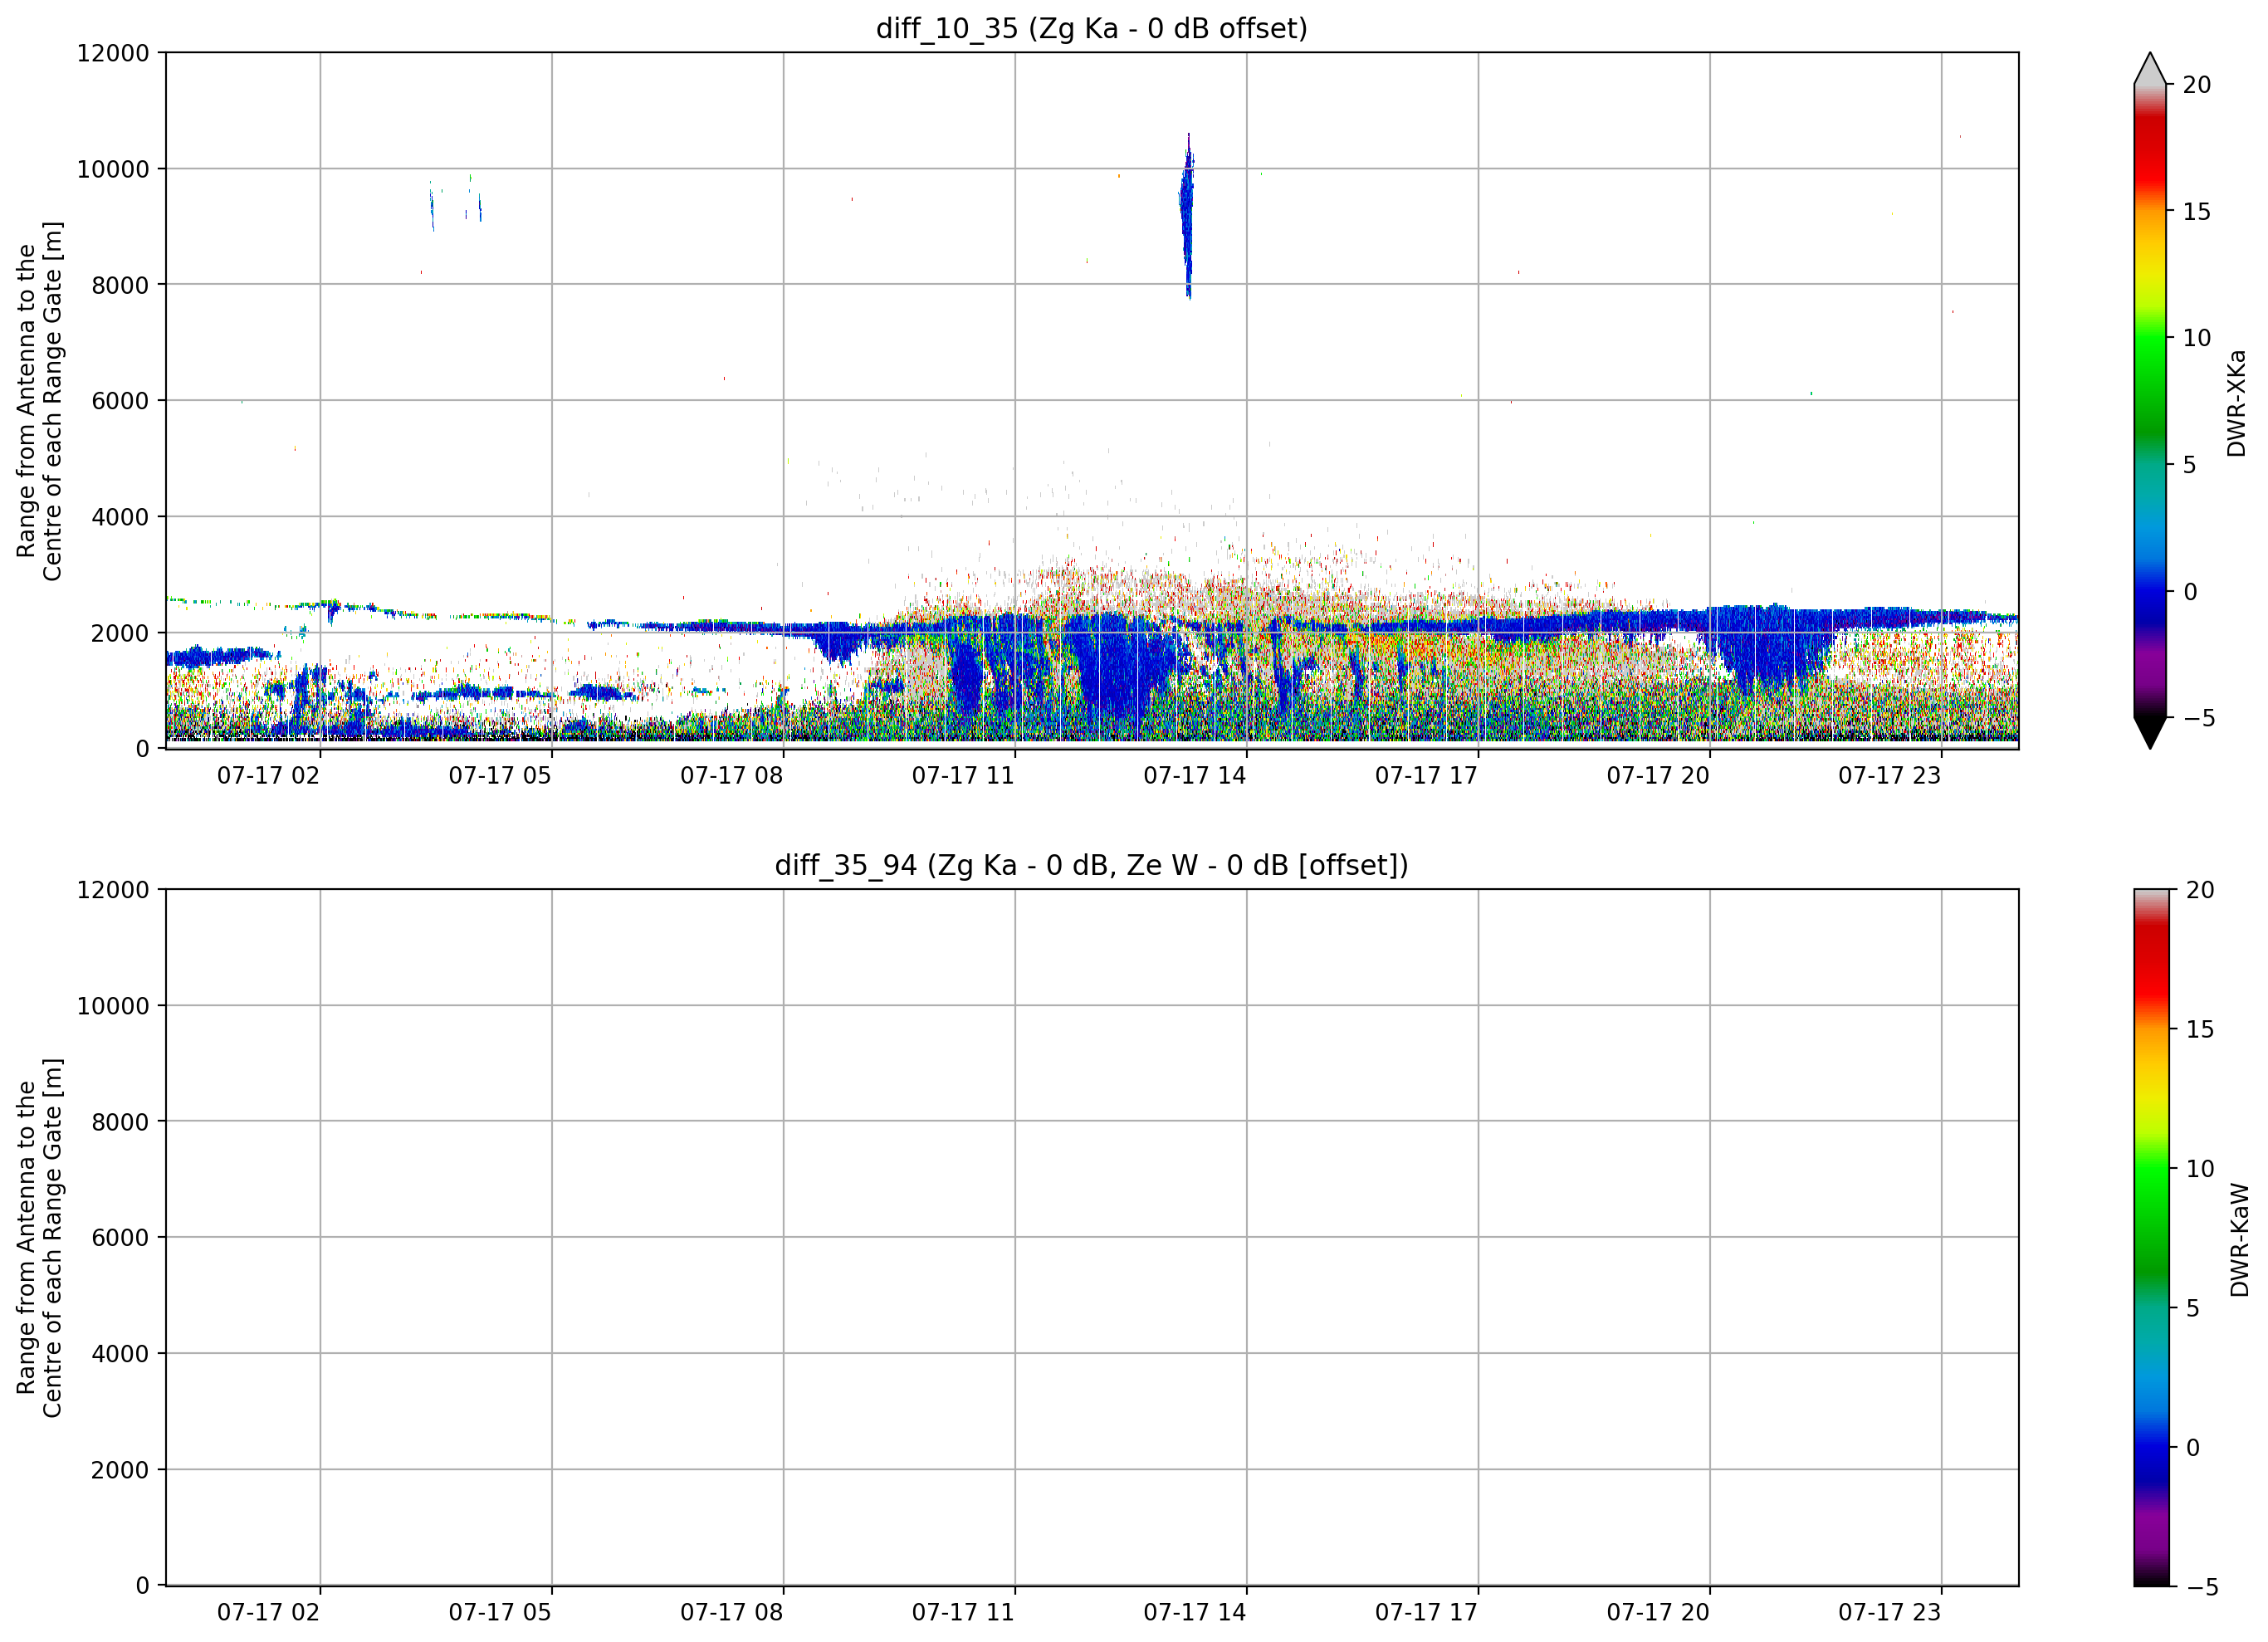
Task: Click the "07-17 23" tick under diff_10_35 plot
Action: click(1889, 775)
